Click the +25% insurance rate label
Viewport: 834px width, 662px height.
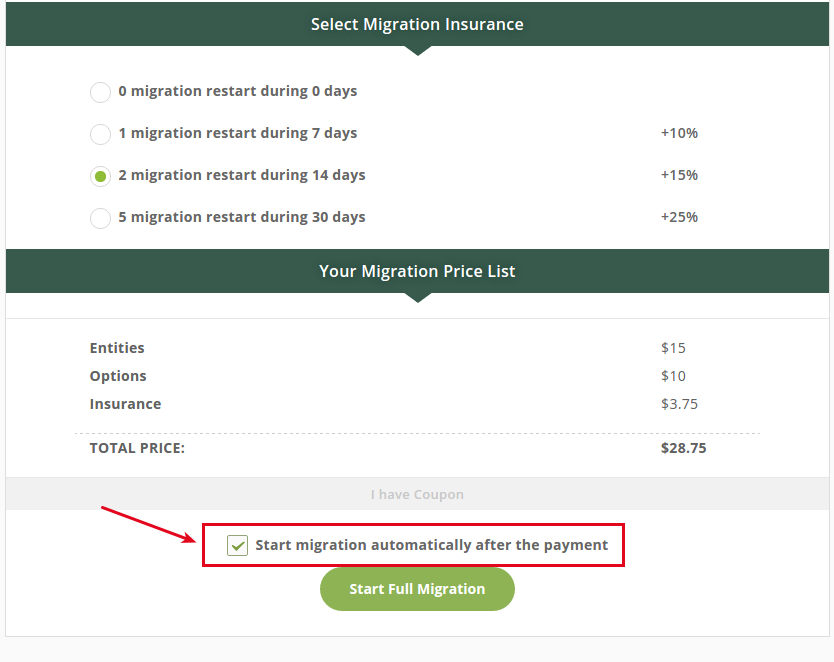click(x=679, y=217)
